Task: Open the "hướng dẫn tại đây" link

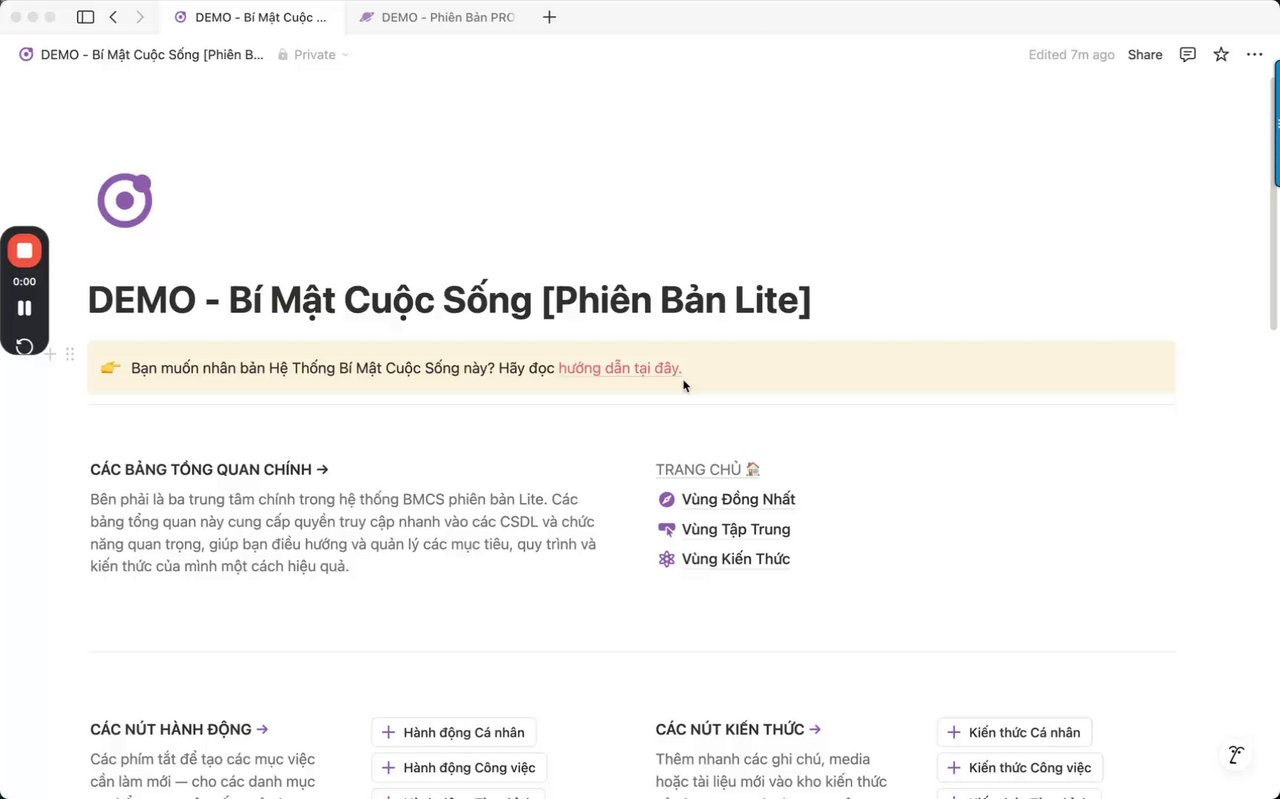Action: coord(620,368)
